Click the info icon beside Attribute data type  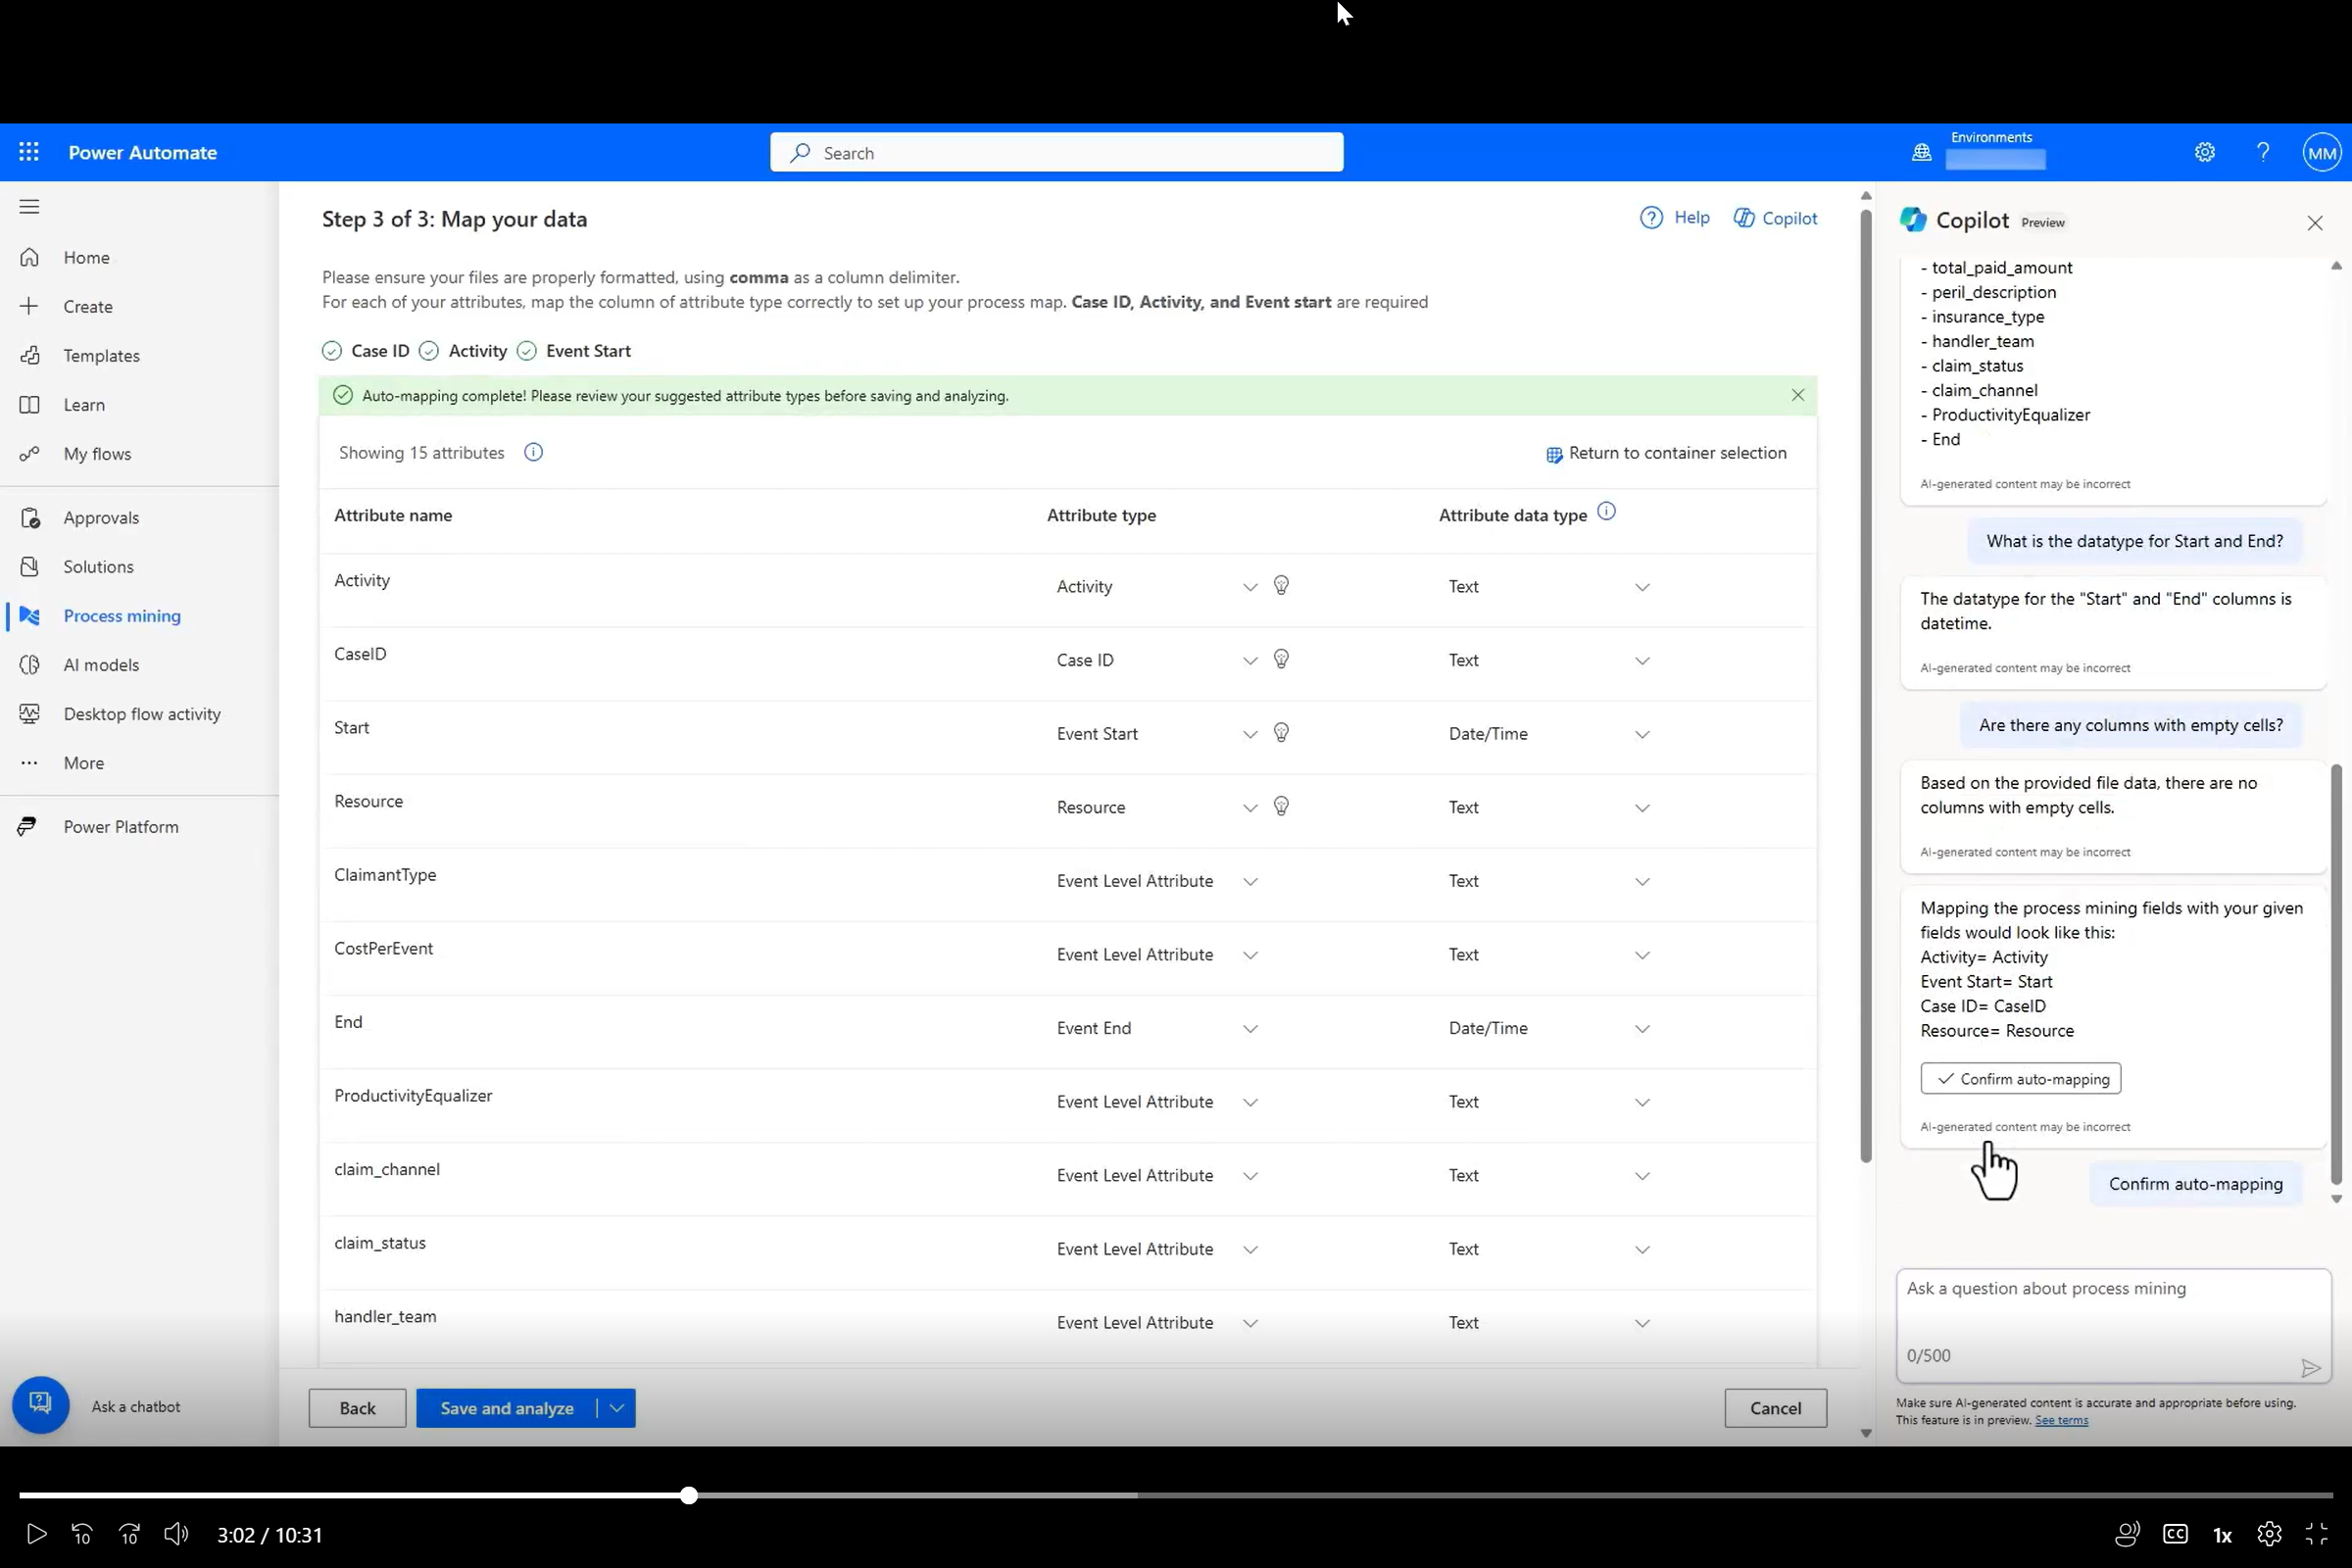(1606, 512)
